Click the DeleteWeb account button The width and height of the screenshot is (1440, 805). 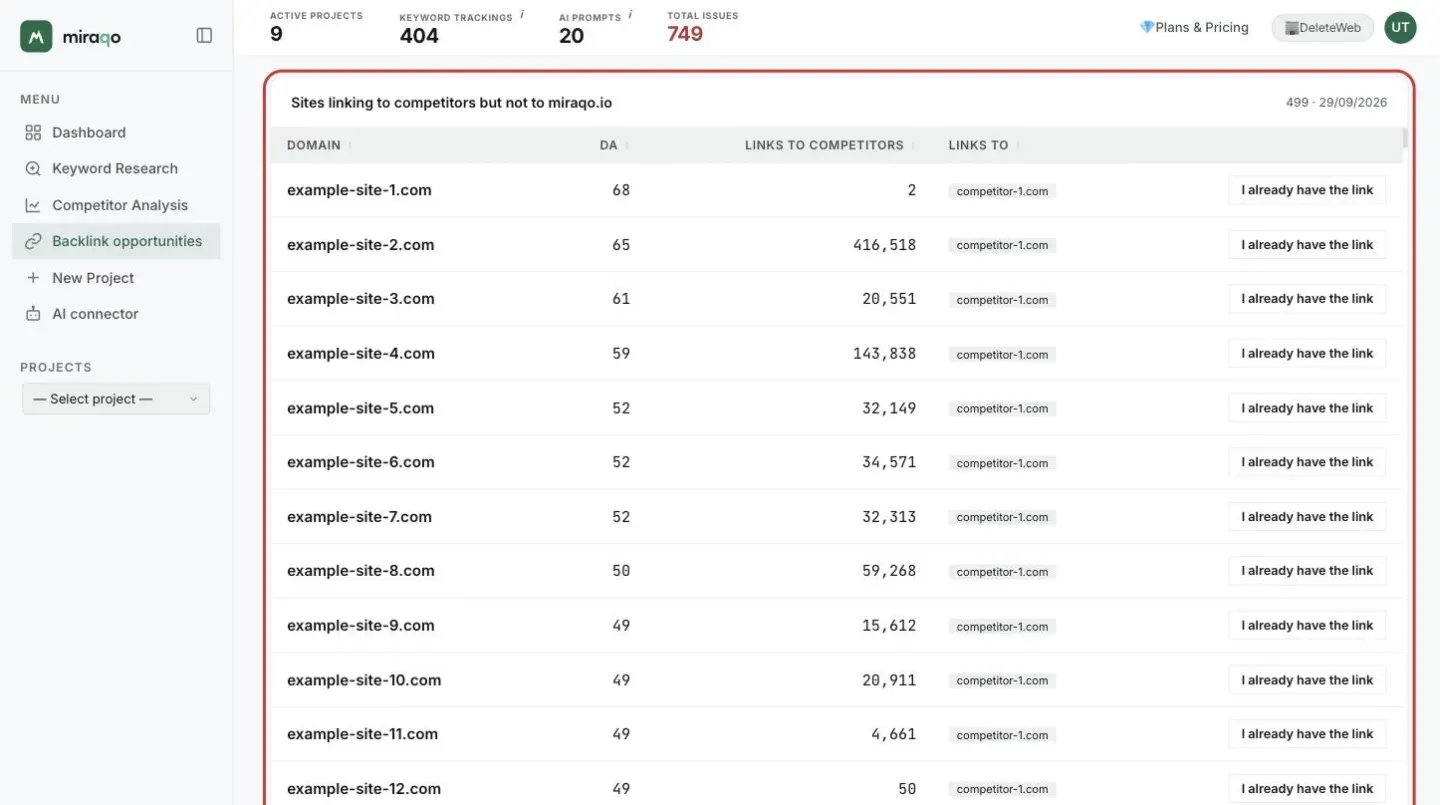(1322, 28)
